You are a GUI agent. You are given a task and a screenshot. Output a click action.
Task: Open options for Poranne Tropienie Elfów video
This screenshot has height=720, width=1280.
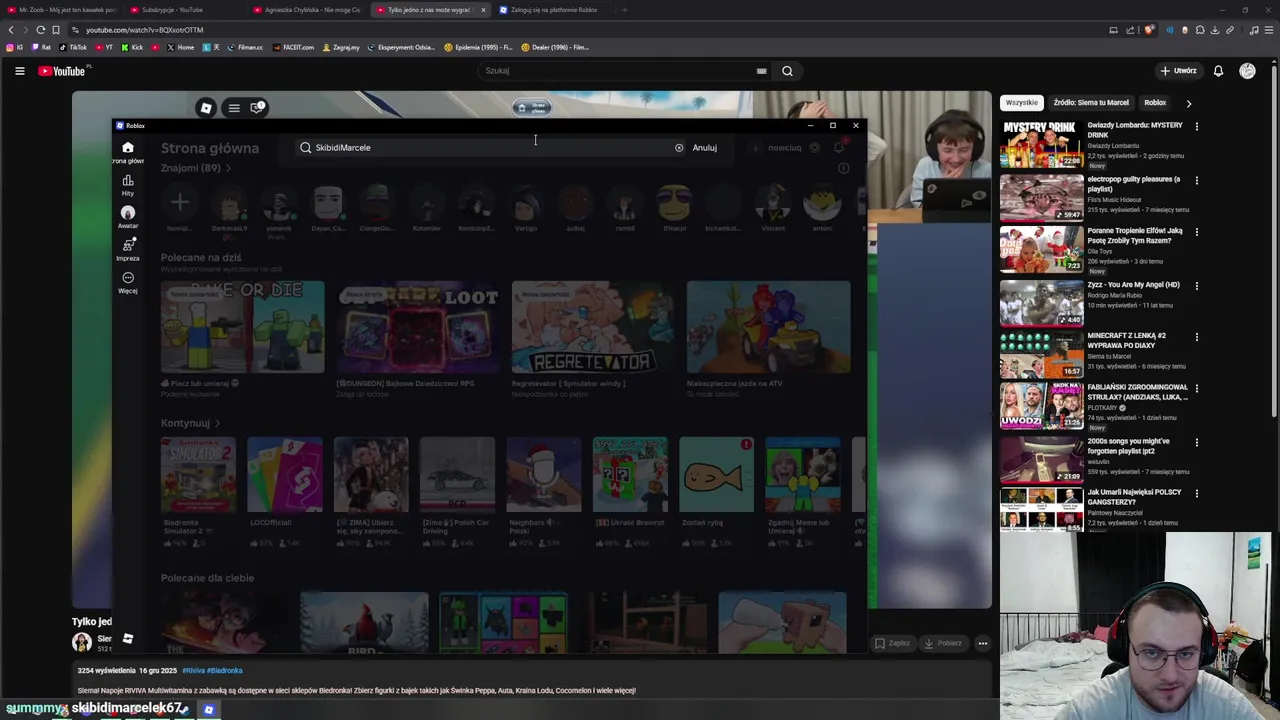1196,232
